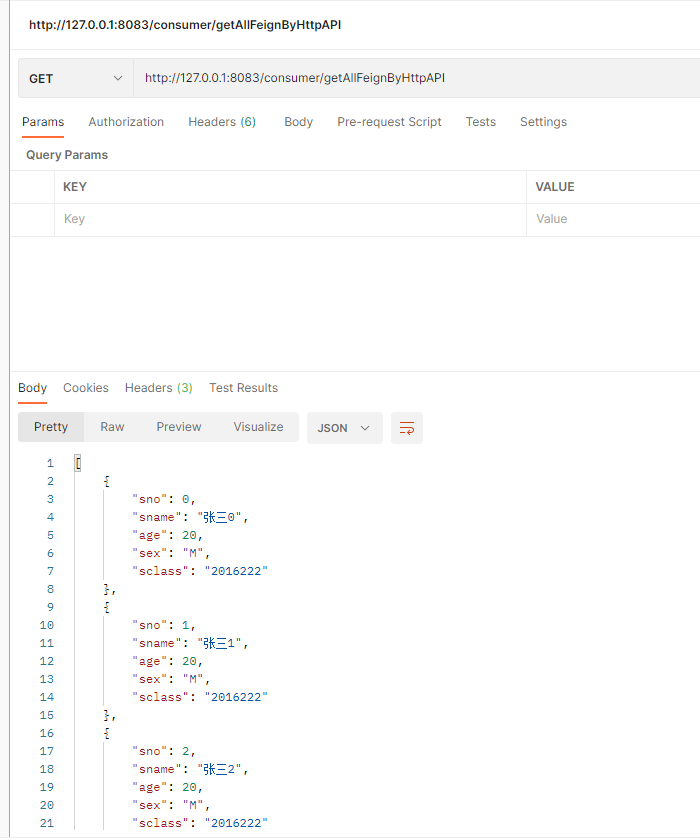
Task: Switch to the Authorization tab
Action: coord(126,122)
